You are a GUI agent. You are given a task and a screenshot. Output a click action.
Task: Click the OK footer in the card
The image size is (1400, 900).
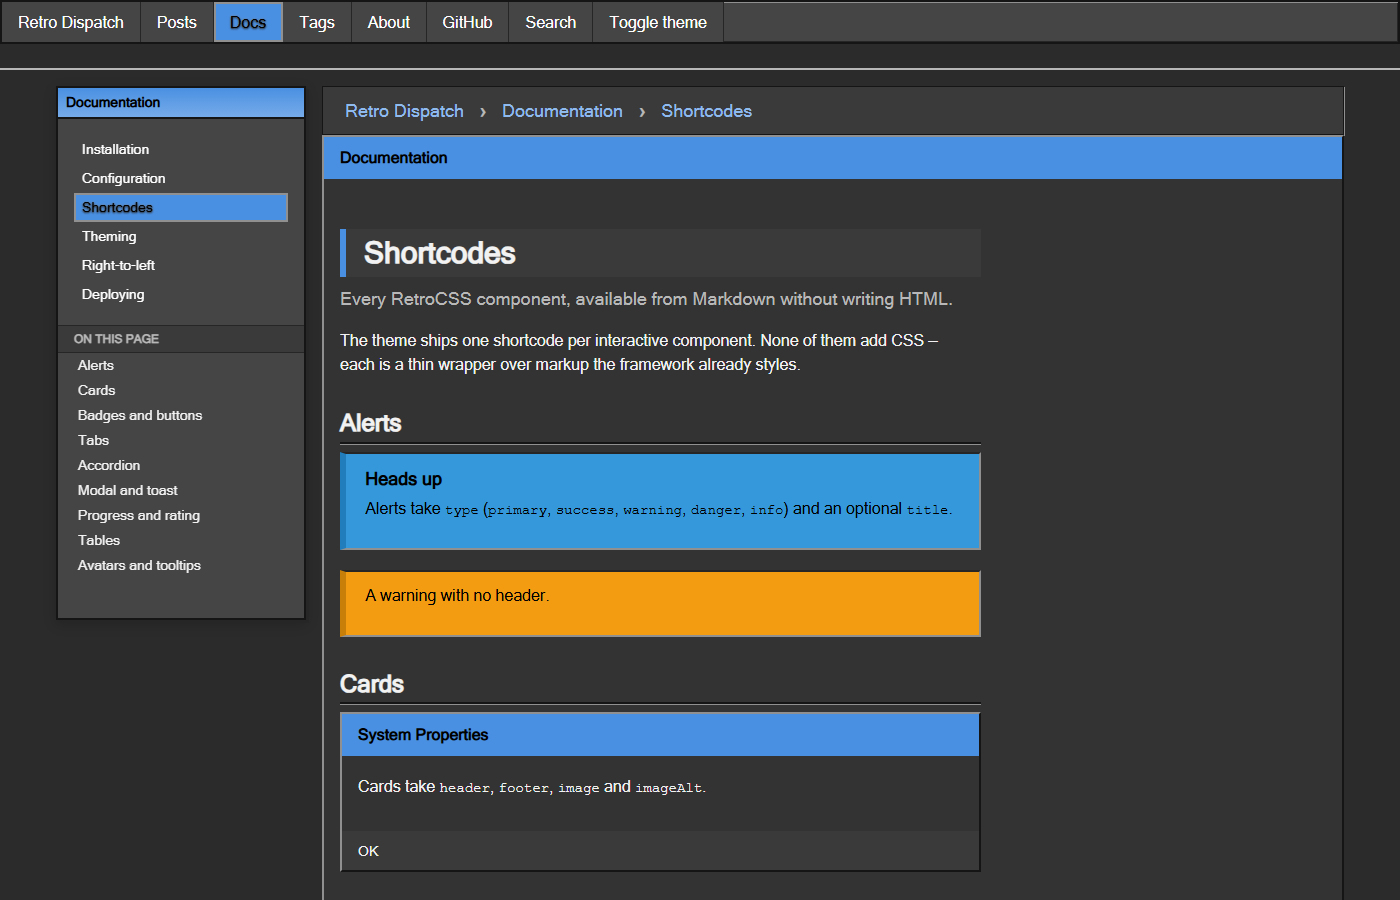(660, 851)
